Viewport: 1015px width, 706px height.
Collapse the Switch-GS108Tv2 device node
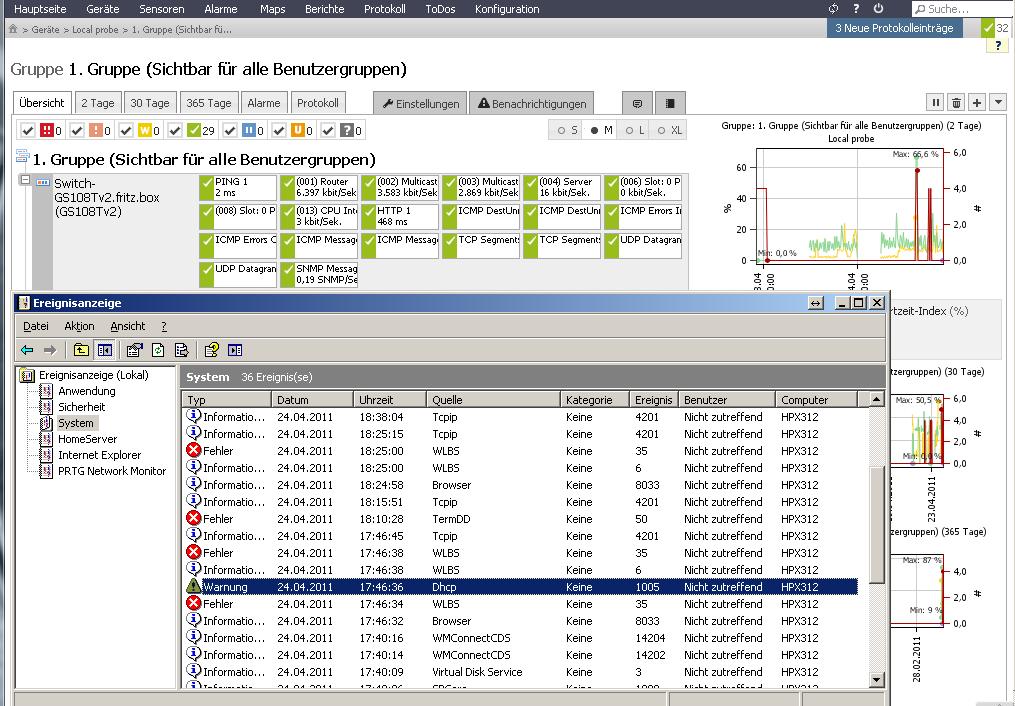click(25, 180)
